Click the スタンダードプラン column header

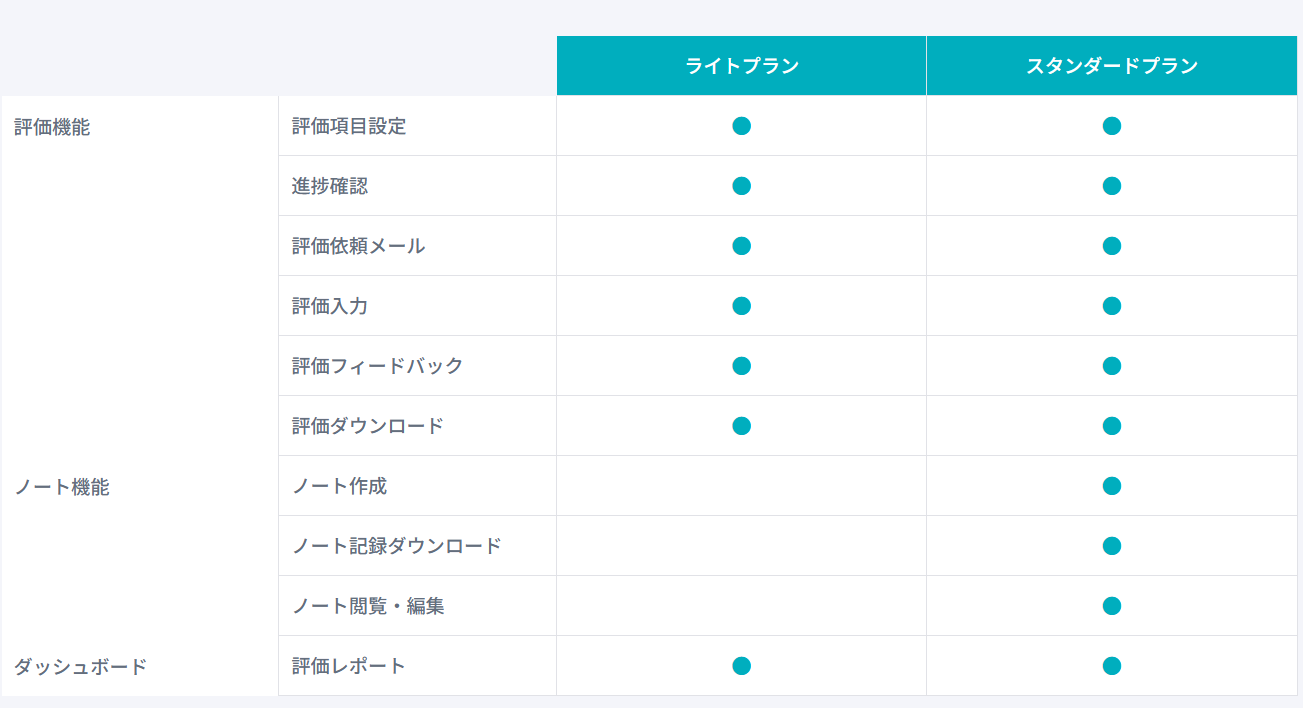1111,66
